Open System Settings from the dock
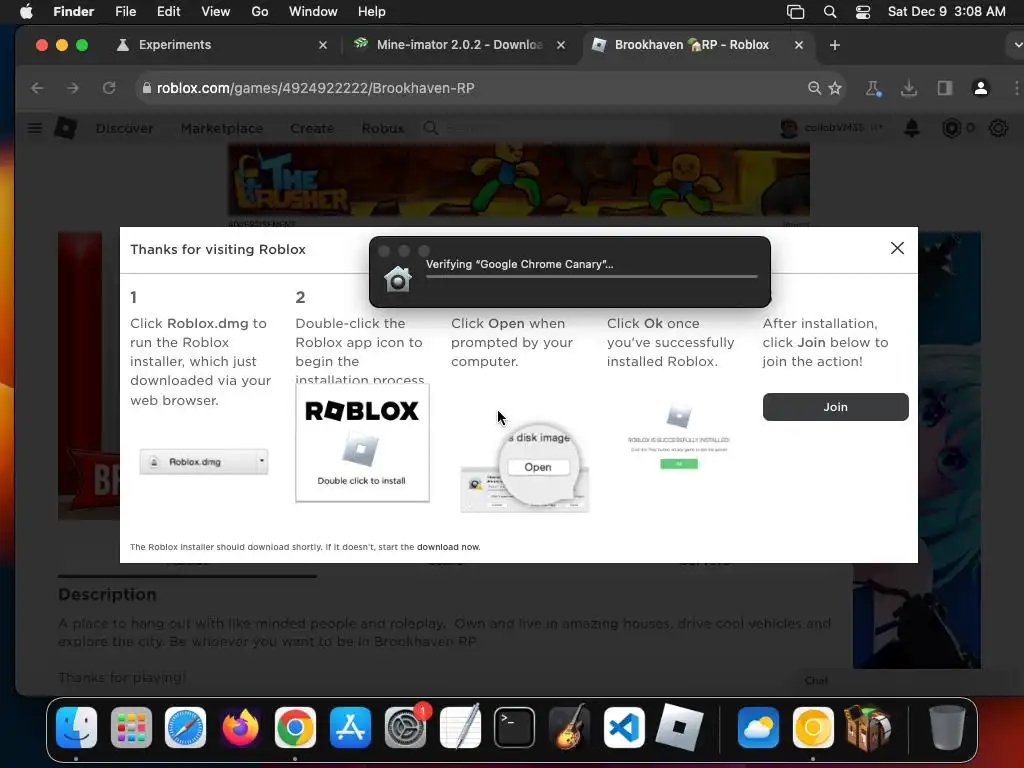 (x=406, y=727)
